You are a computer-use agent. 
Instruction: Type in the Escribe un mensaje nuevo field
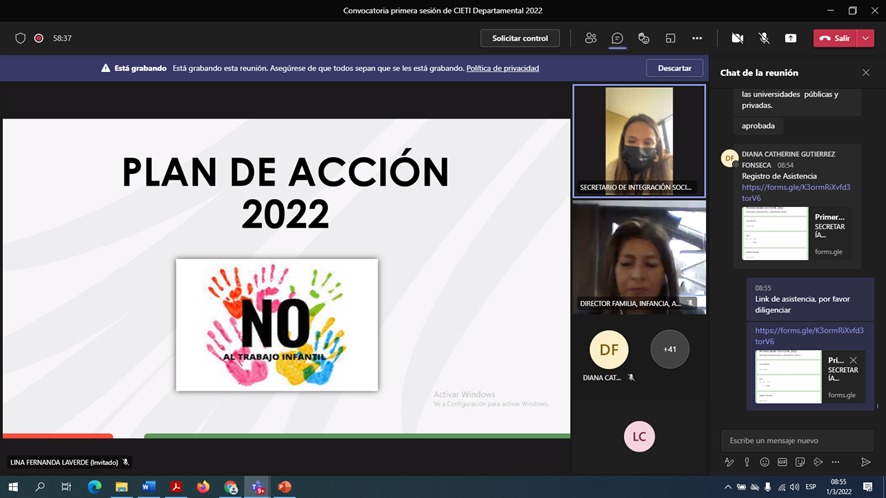pyautogui.click(x=797, y=440)
